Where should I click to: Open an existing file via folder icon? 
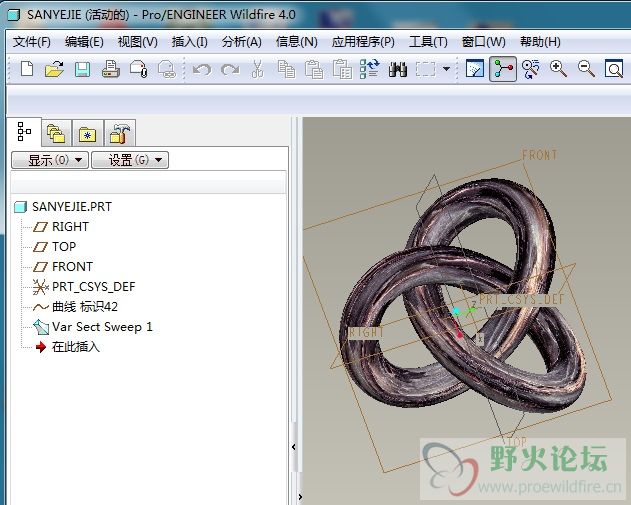pos(54,69)
